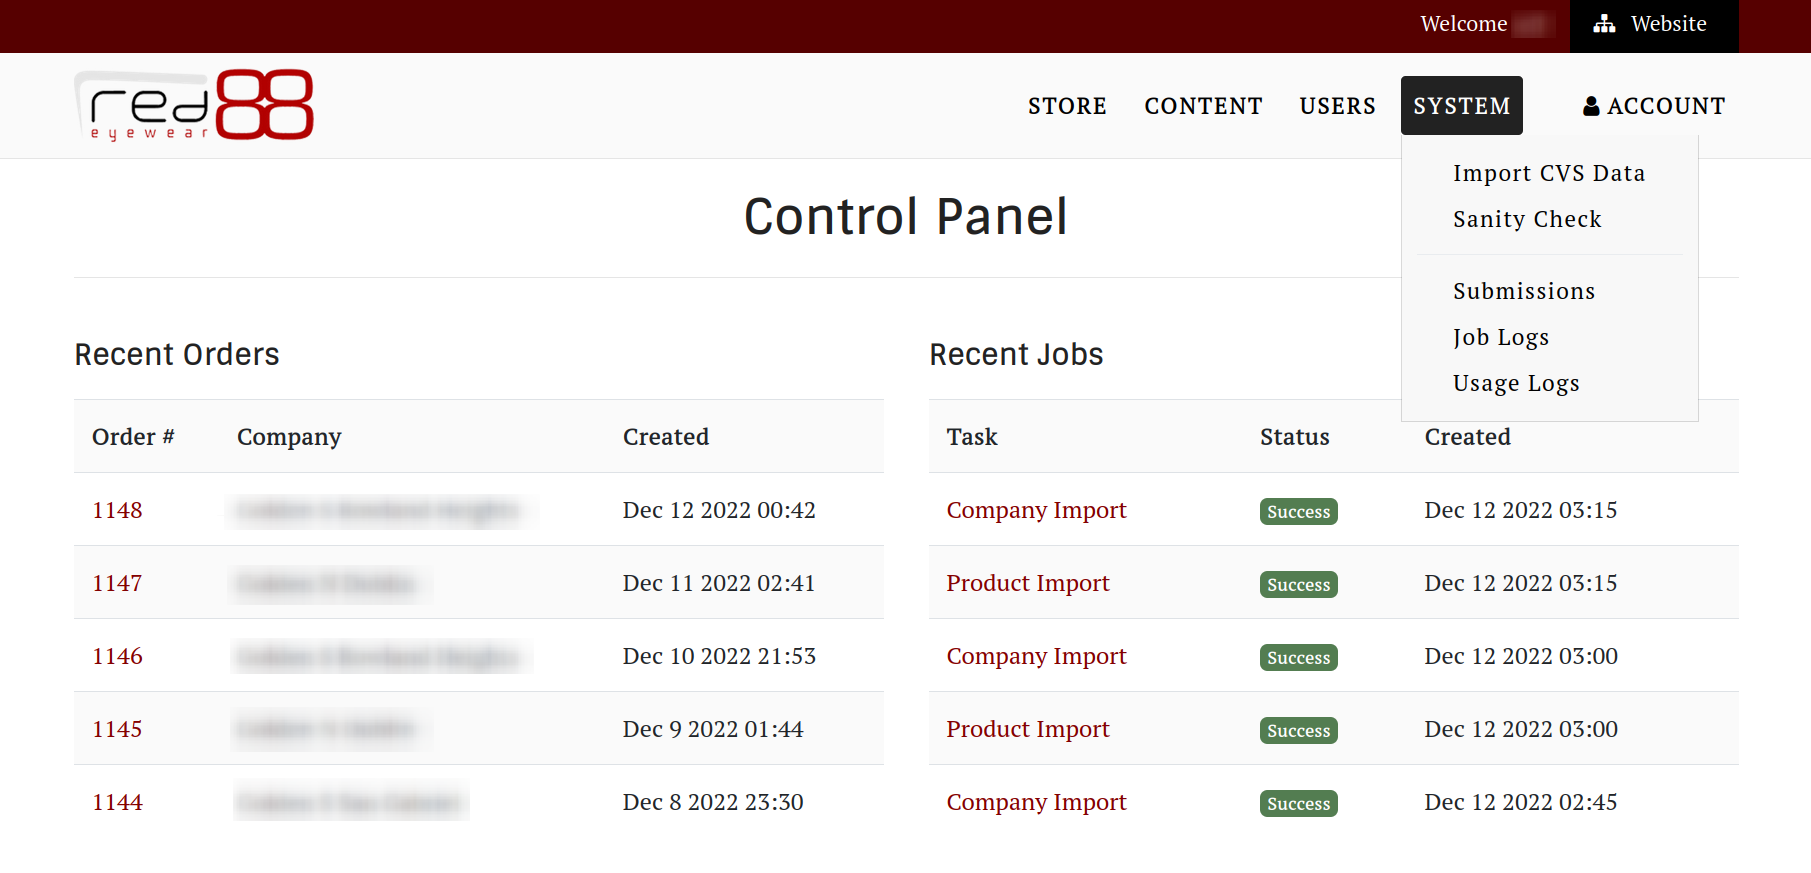The height and width of the screenshot is (873, 1811).
Task: Select Job Logs menu entry
Action: [x=1501, y=337]
